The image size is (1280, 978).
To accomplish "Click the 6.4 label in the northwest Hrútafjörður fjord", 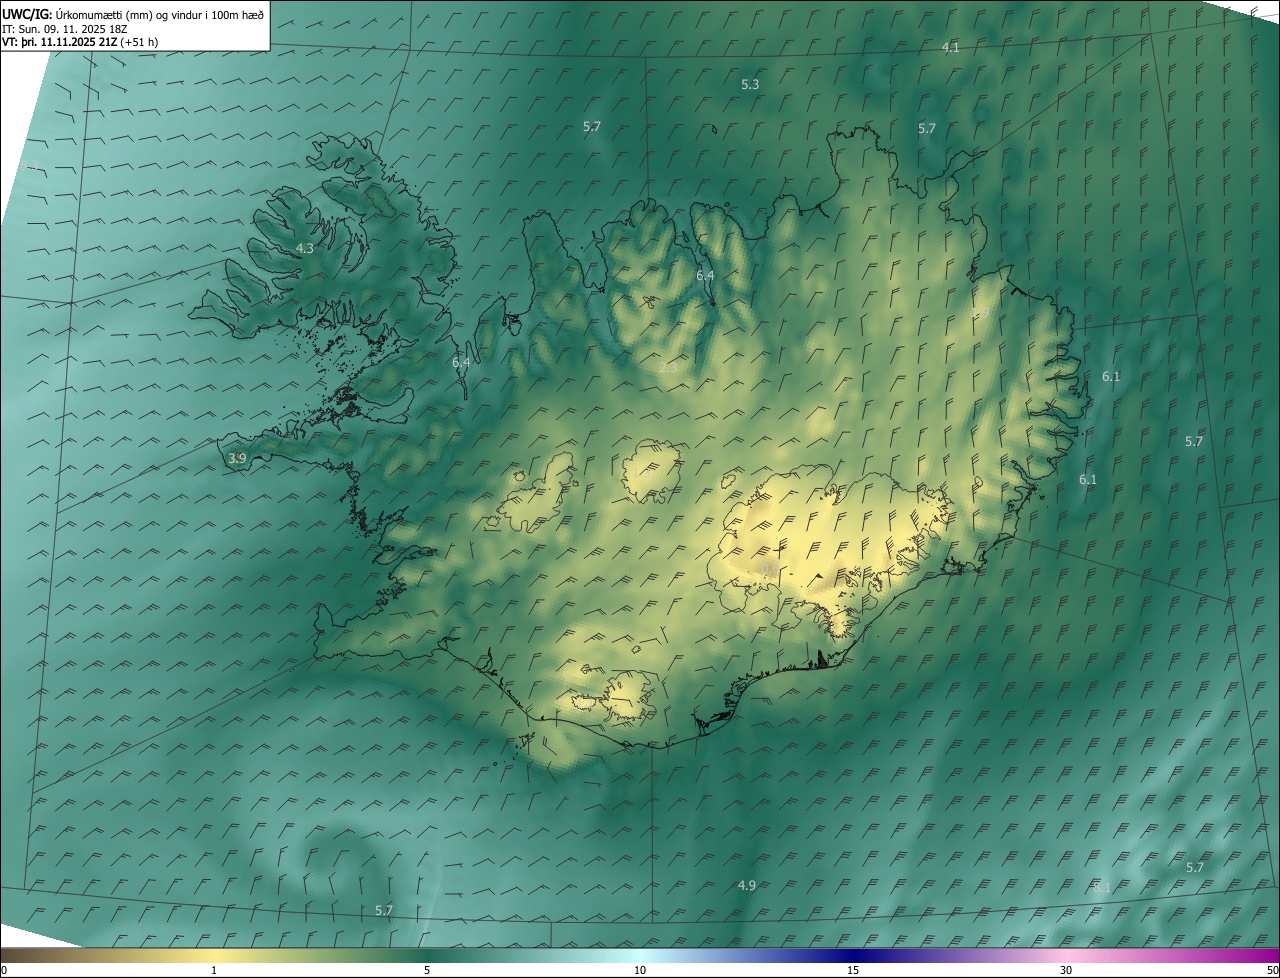I will point(461,362).
